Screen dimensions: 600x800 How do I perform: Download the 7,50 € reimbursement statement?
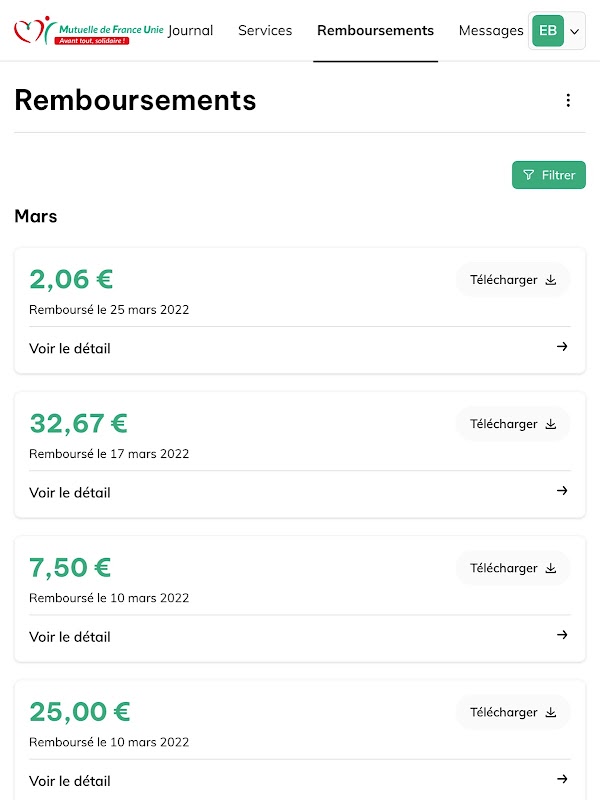click(x=513, y=568)
